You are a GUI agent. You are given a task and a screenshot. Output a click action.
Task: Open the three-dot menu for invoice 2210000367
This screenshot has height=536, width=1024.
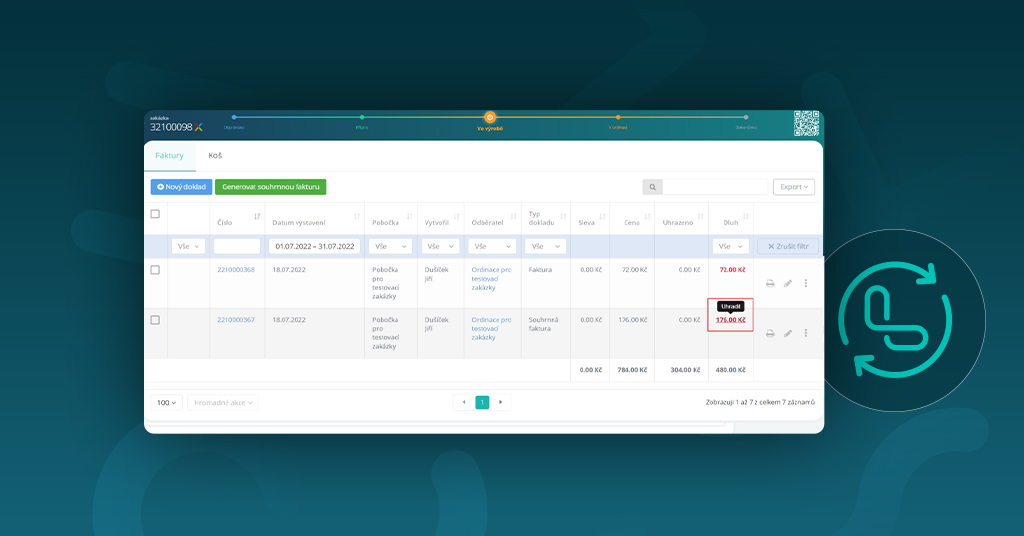click(806, 334)
